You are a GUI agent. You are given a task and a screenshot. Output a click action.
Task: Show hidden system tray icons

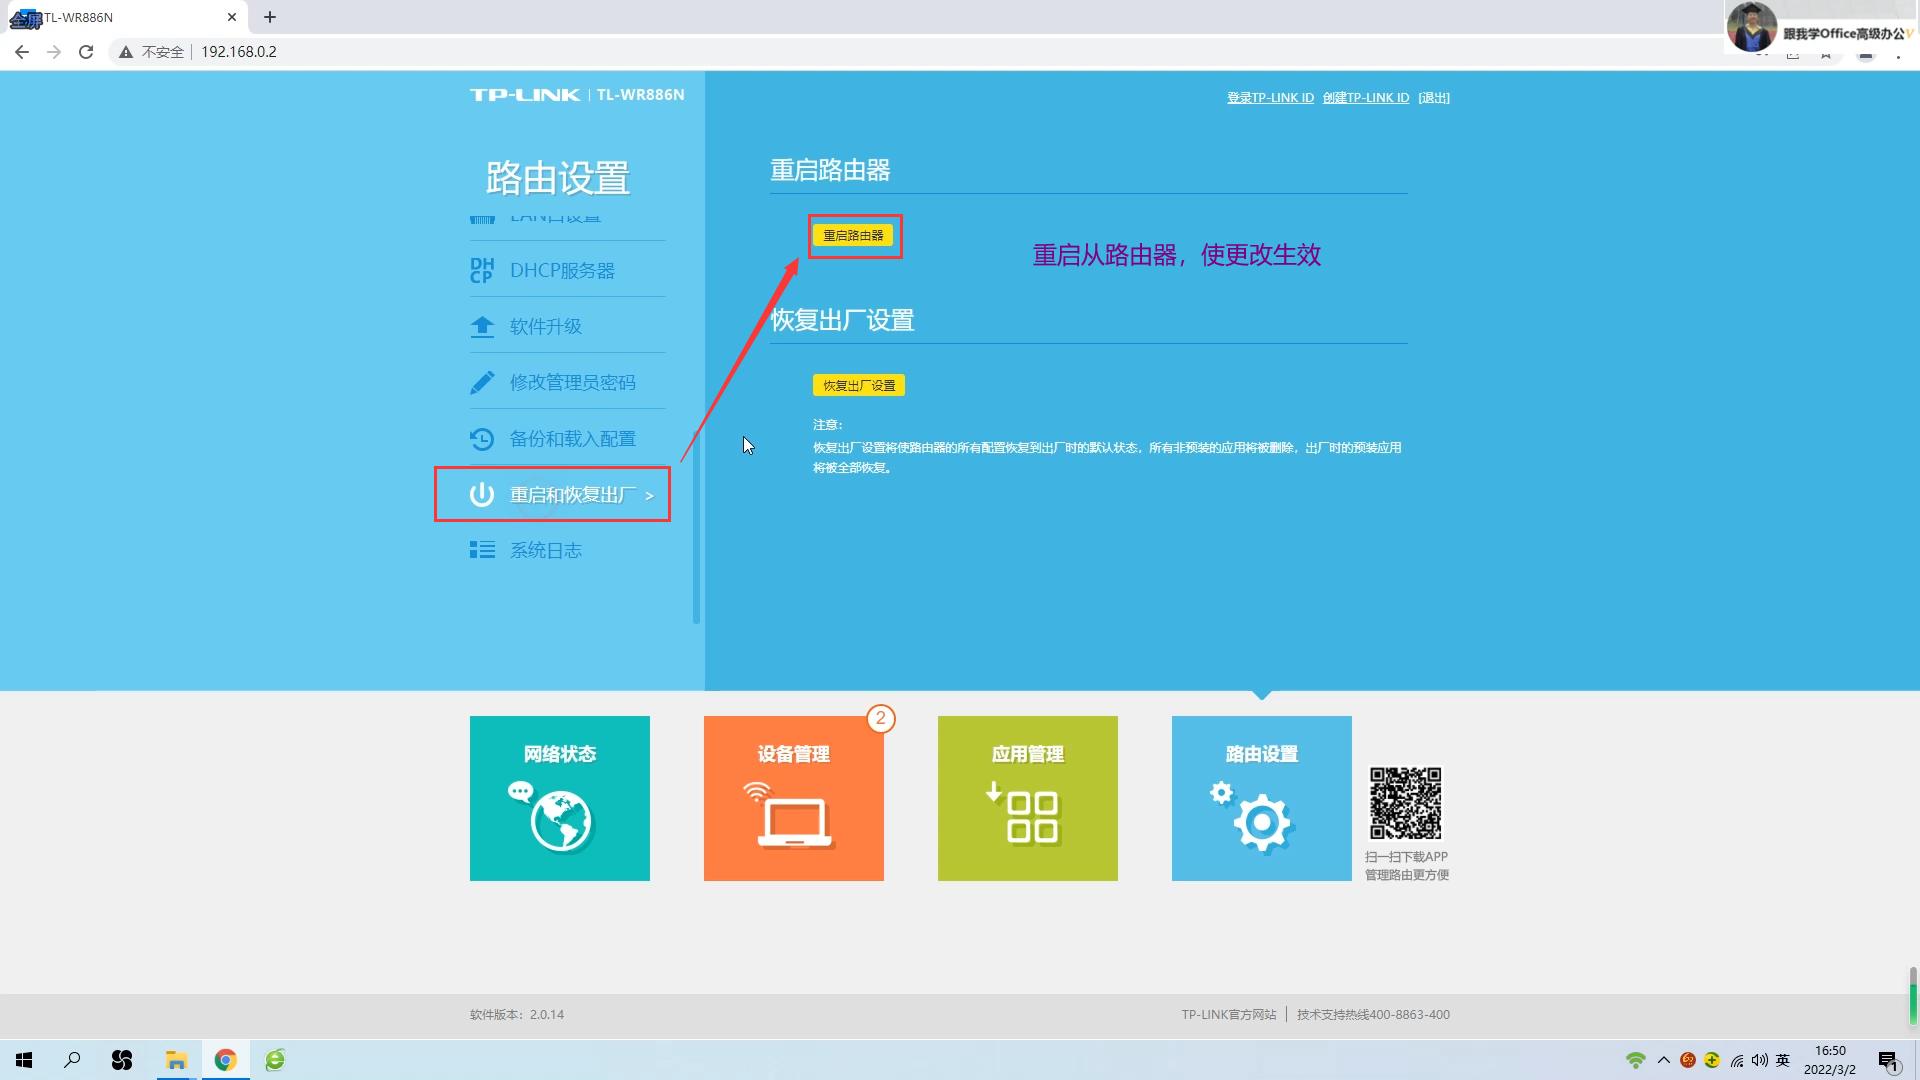1663,1059
